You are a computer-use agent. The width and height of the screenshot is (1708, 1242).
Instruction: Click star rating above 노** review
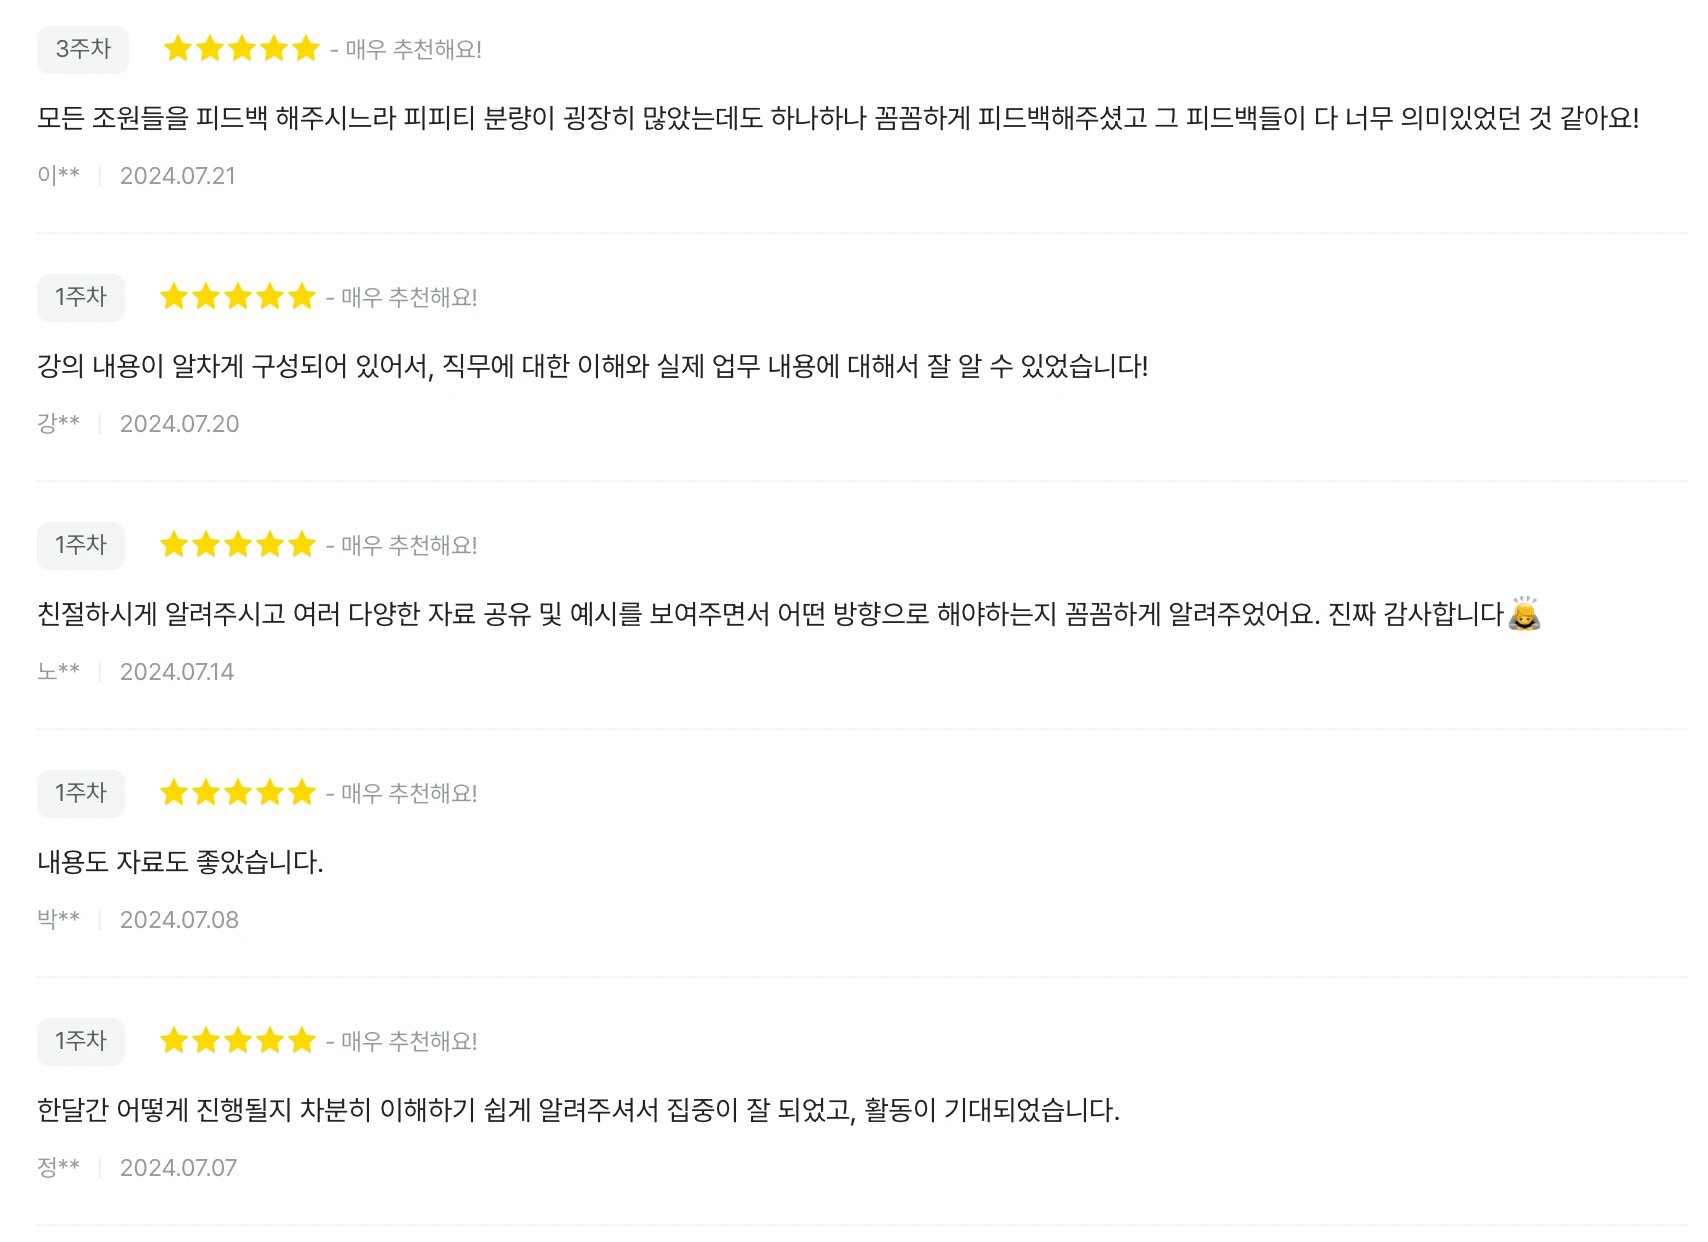coord(238,545)
